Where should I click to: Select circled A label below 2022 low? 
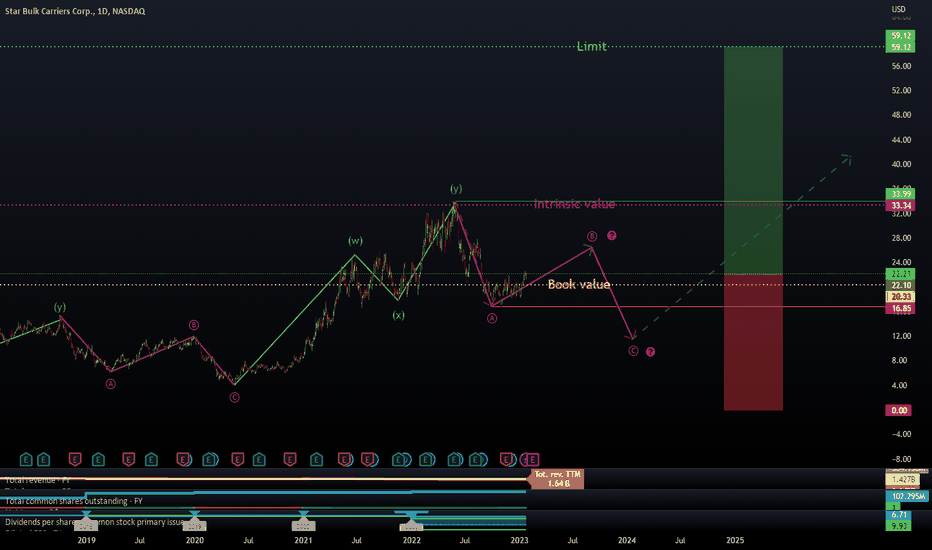pos(492,318)
